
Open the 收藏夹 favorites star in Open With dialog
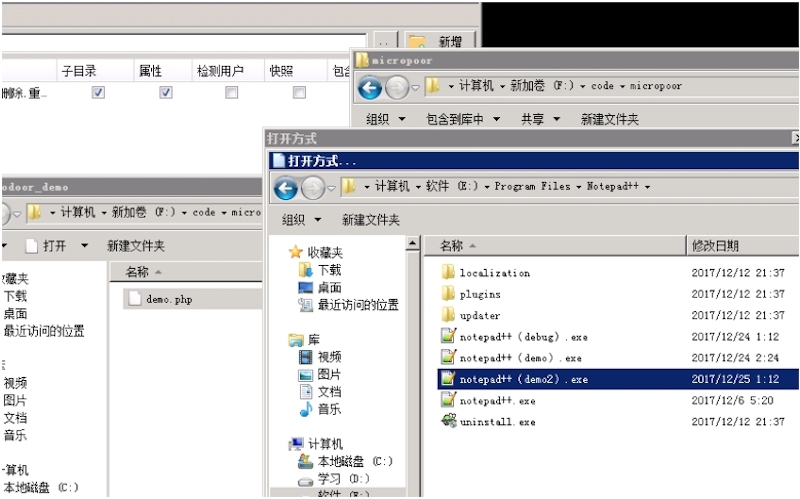[x=295, y=252]
